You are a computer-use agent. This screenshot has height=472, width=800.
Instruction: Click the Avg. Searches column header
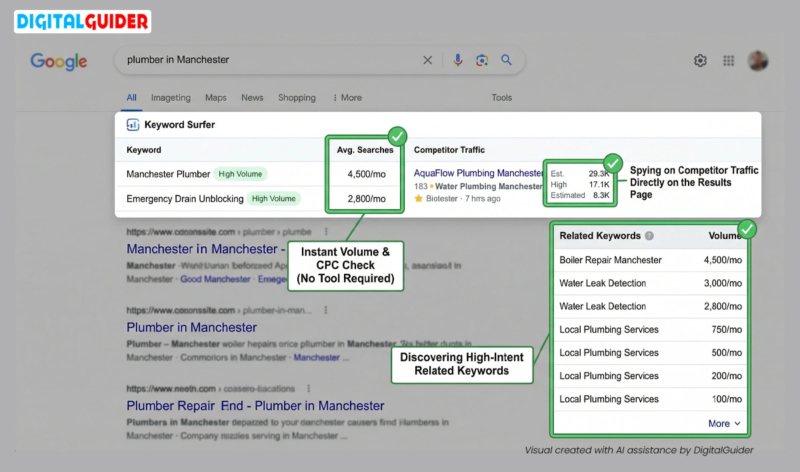[x=365, y=150]
